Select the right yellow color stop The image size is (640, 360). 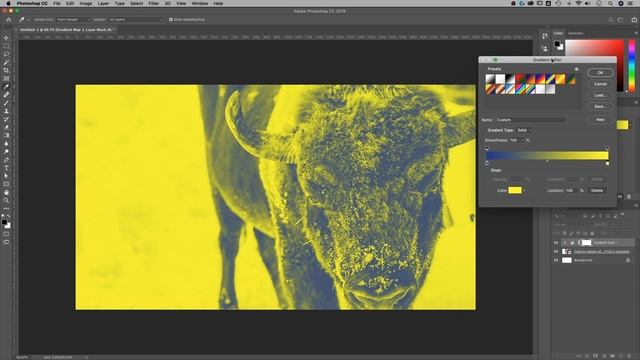(607, 163)
